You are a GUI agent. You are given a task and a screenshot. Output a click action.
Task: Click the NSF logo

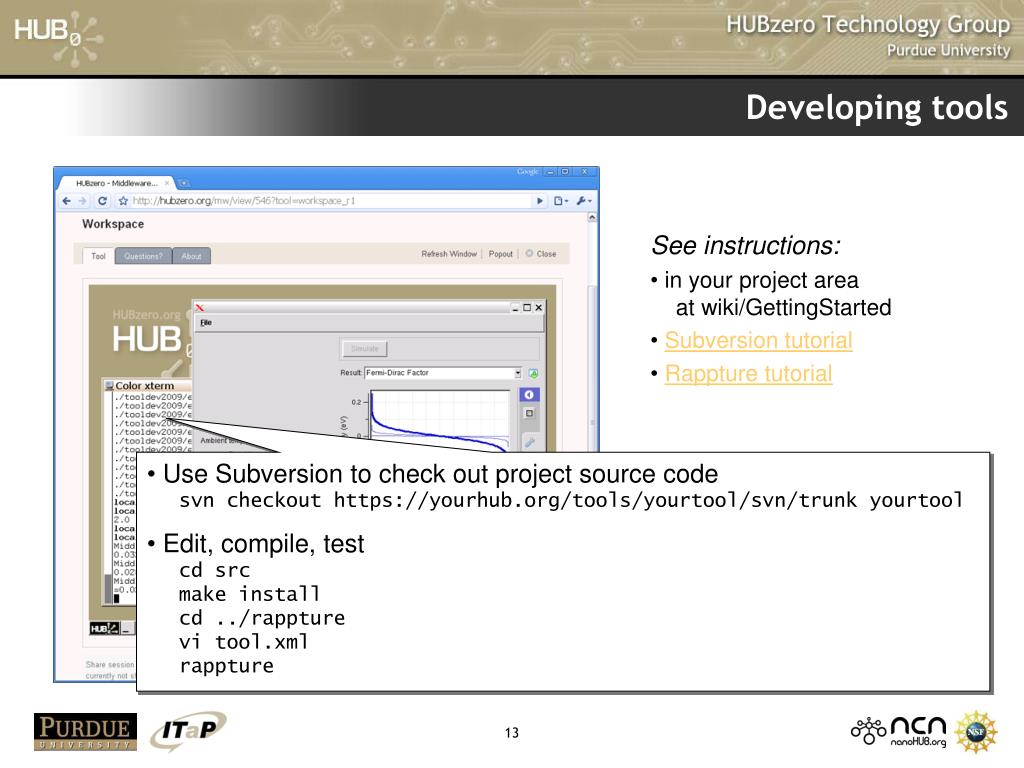976,731
